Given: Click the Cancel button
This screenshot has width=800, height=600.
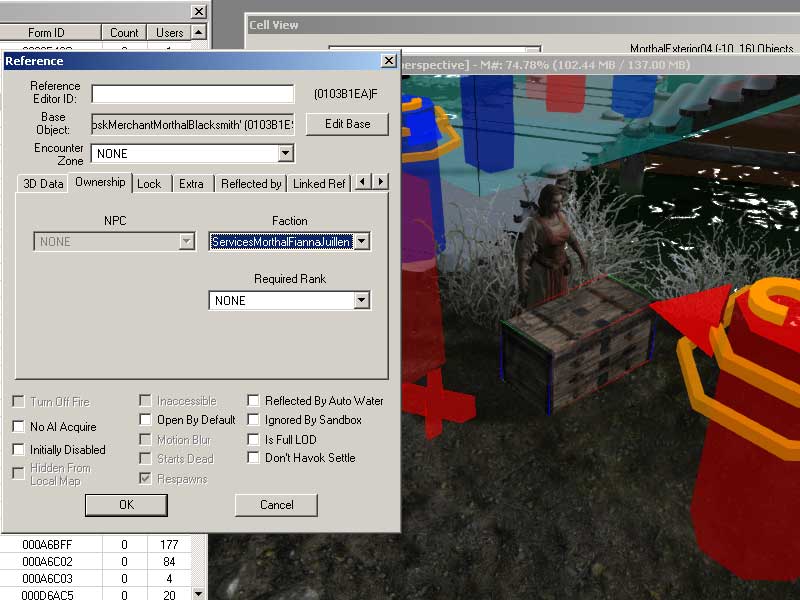Looking at the screenshot, I should pyautogui.click(x=277, y=505).
